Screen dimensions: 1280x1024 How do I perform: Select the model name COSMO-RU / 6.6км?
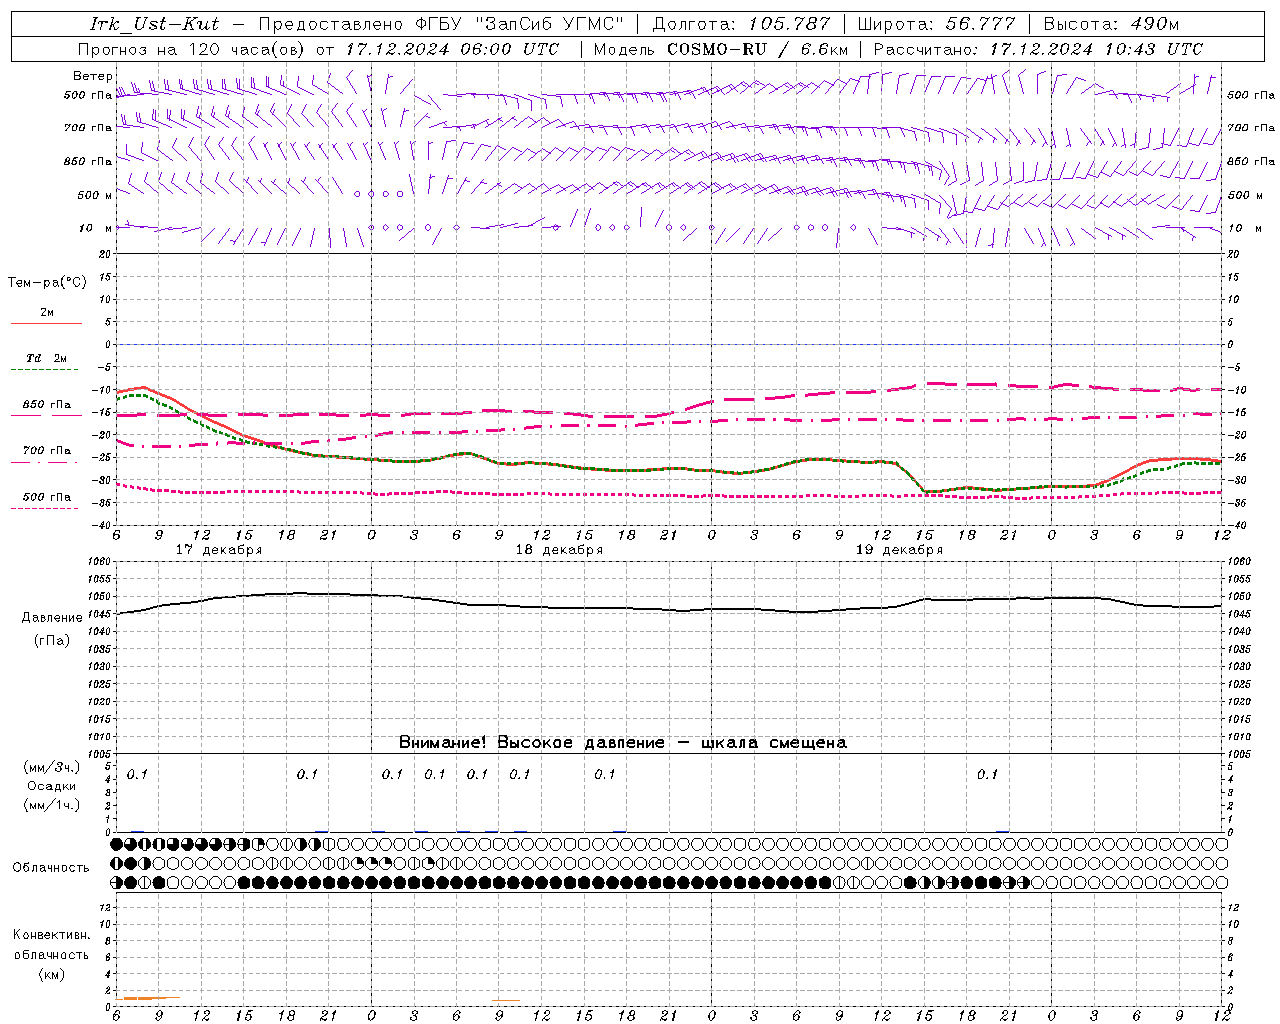click(x=758, y=49)
